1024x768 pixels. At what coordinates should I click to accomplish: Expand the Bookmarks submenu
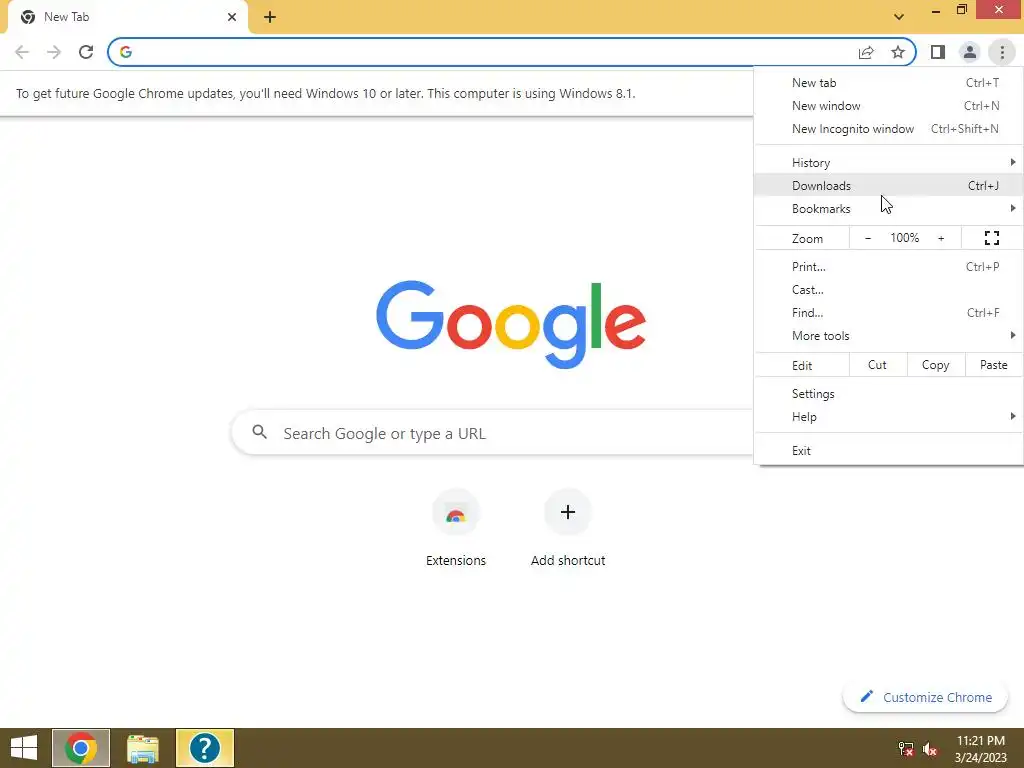point(888,208)
